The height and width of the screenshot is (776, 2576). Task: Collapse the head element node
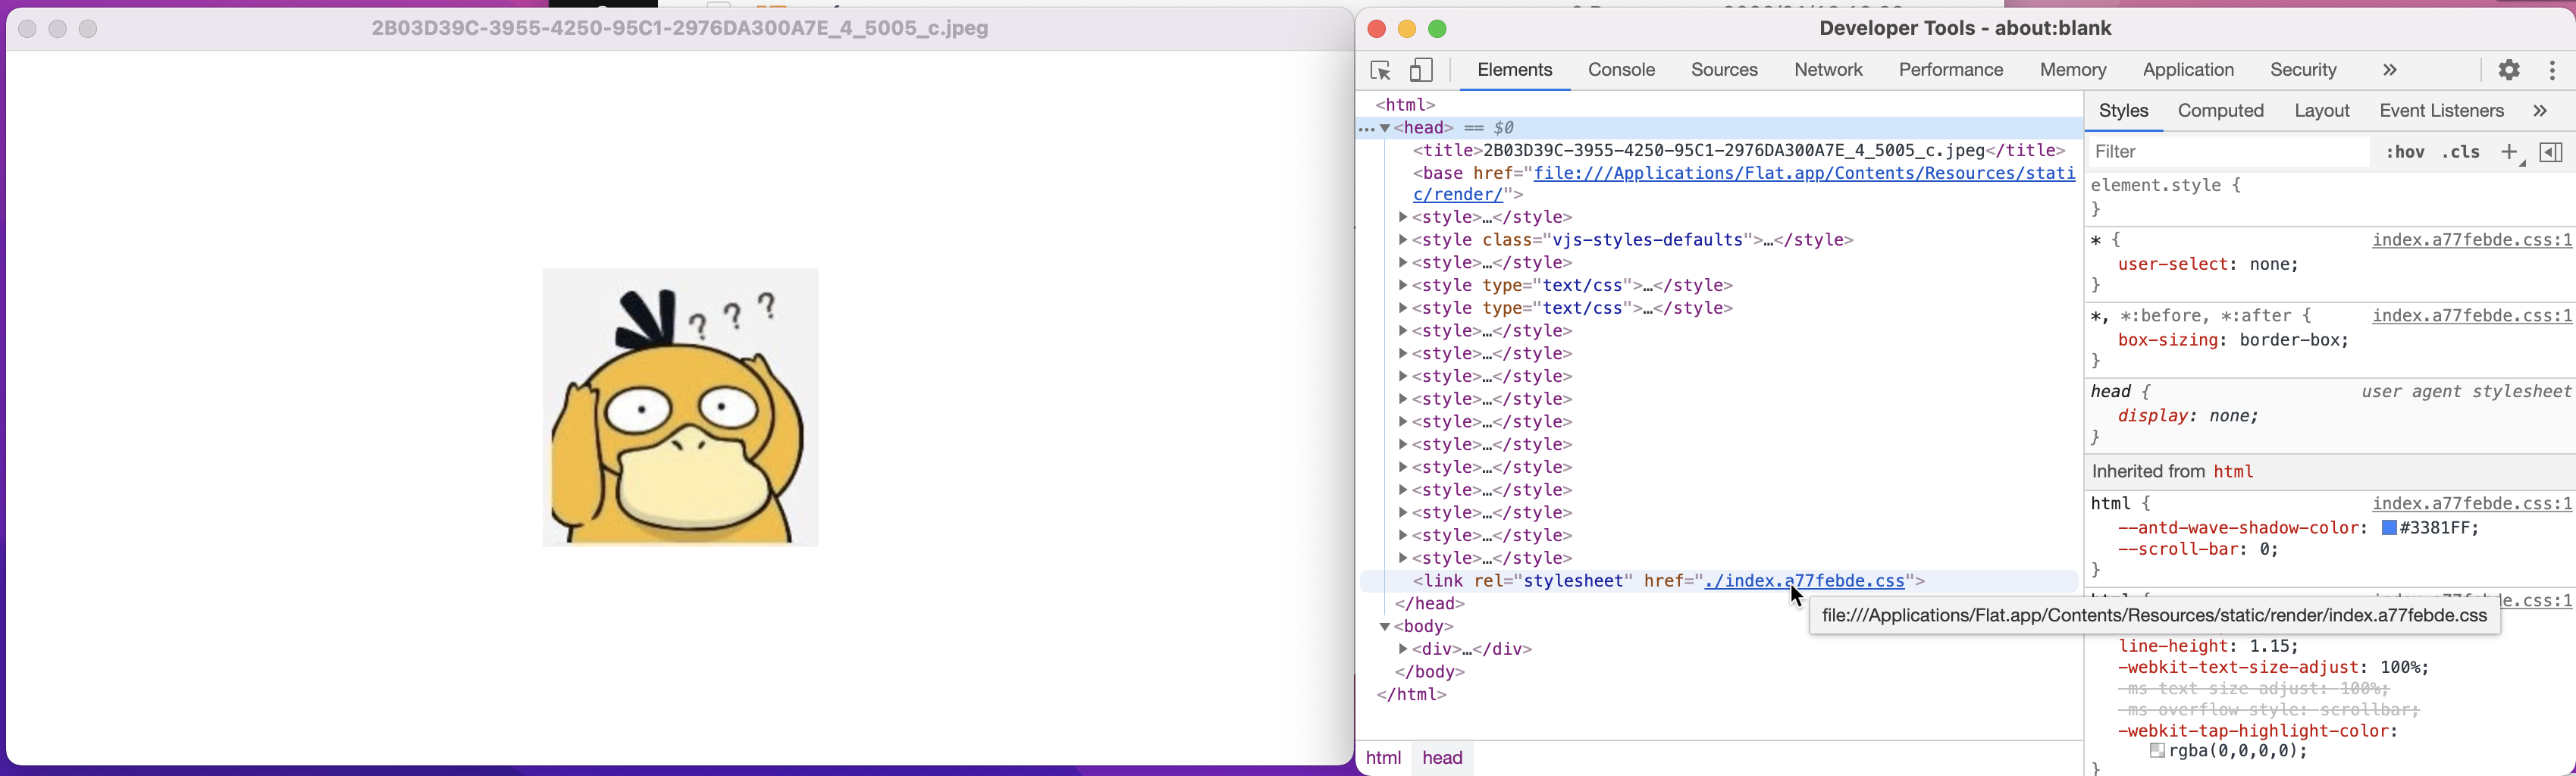point(1385,128)
